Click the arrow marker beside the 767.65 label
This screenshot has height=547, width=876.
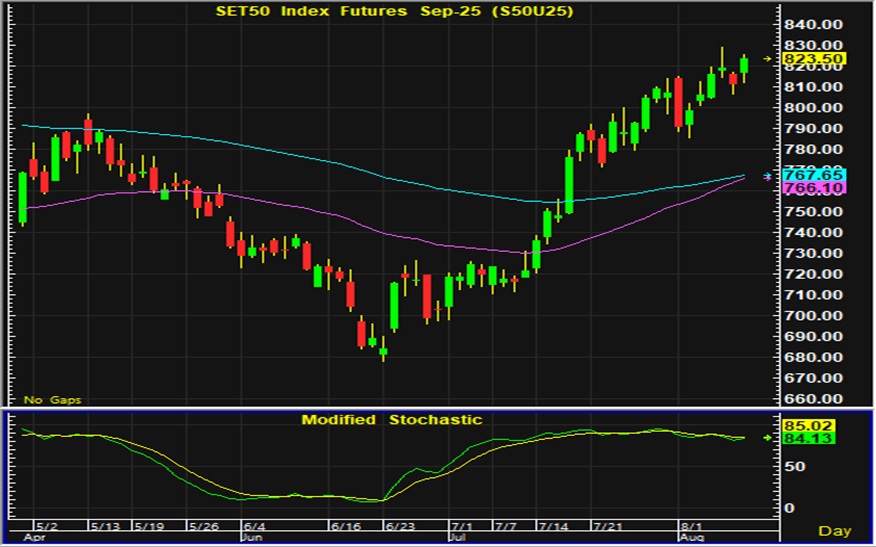click(x=767, y=176)
